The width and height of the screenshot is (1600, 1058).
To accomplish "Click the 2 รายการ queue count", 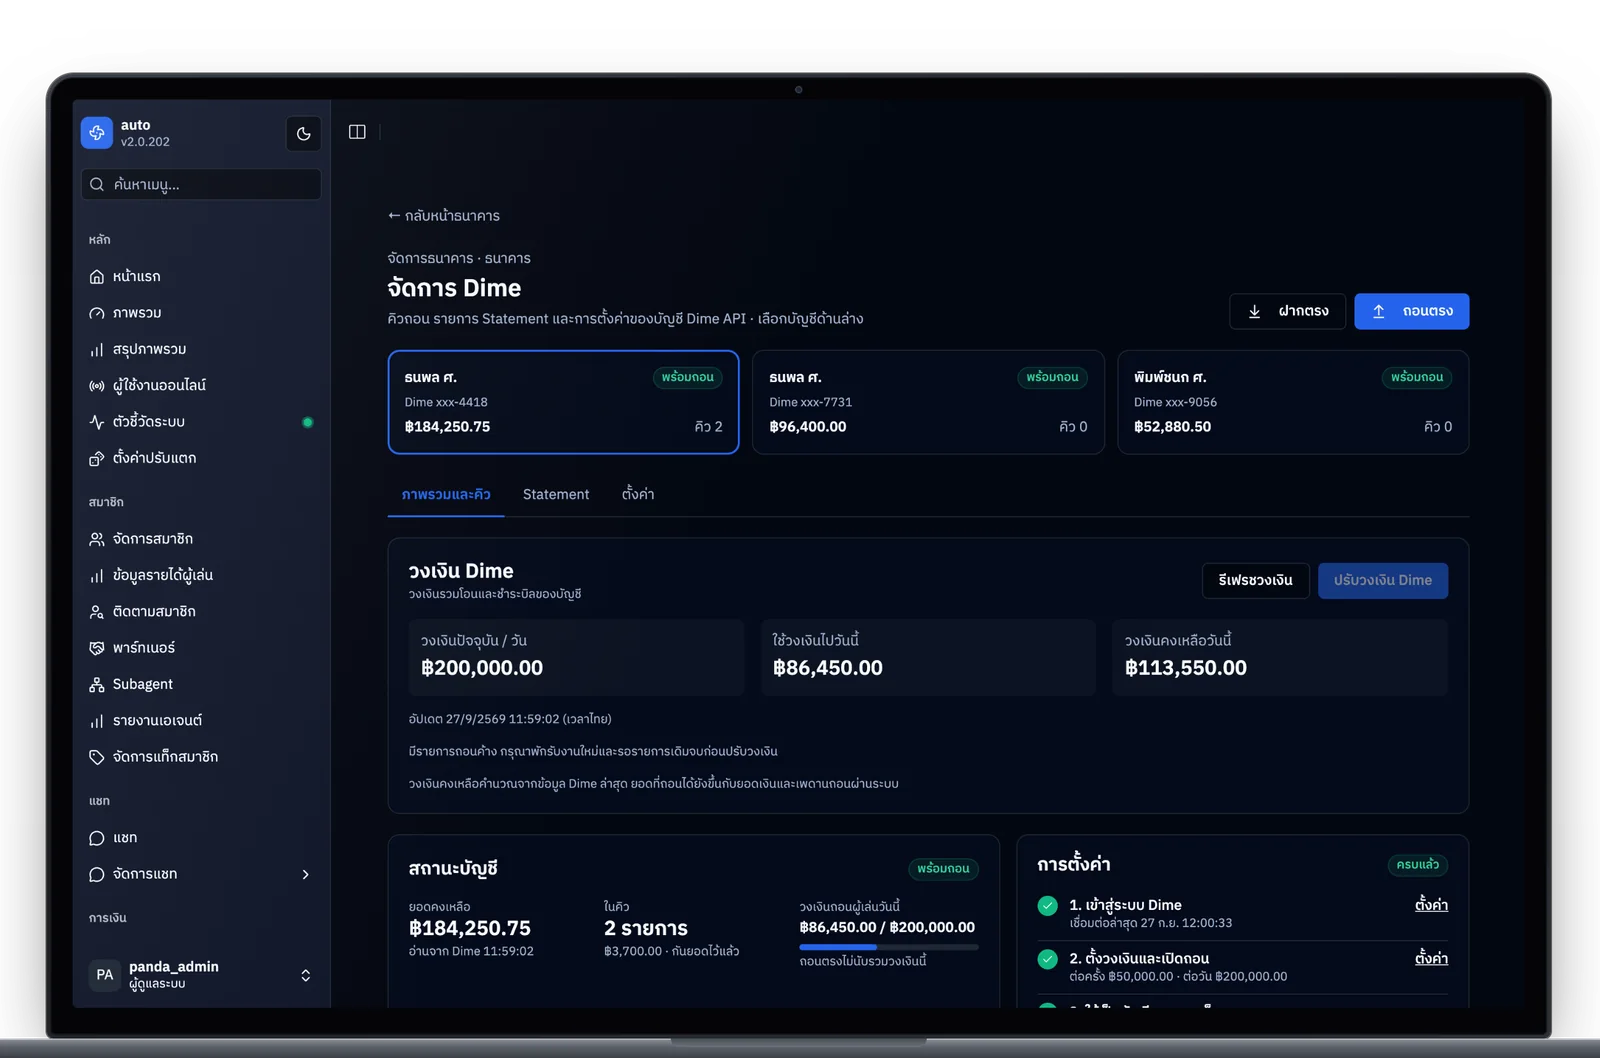I will pos(646,929).
